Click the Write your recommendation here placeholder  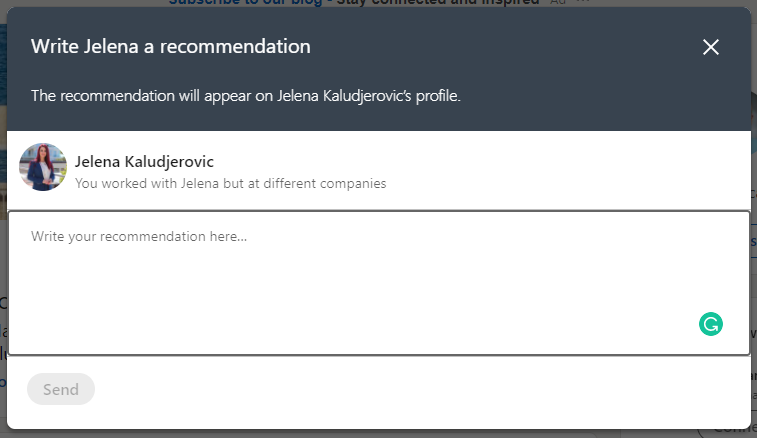pos(139,237)
